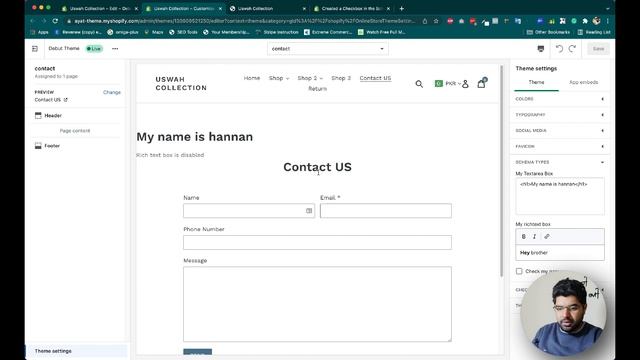Click the Return navigation link
Screen dimensions: 640x360
coord(318,89)
